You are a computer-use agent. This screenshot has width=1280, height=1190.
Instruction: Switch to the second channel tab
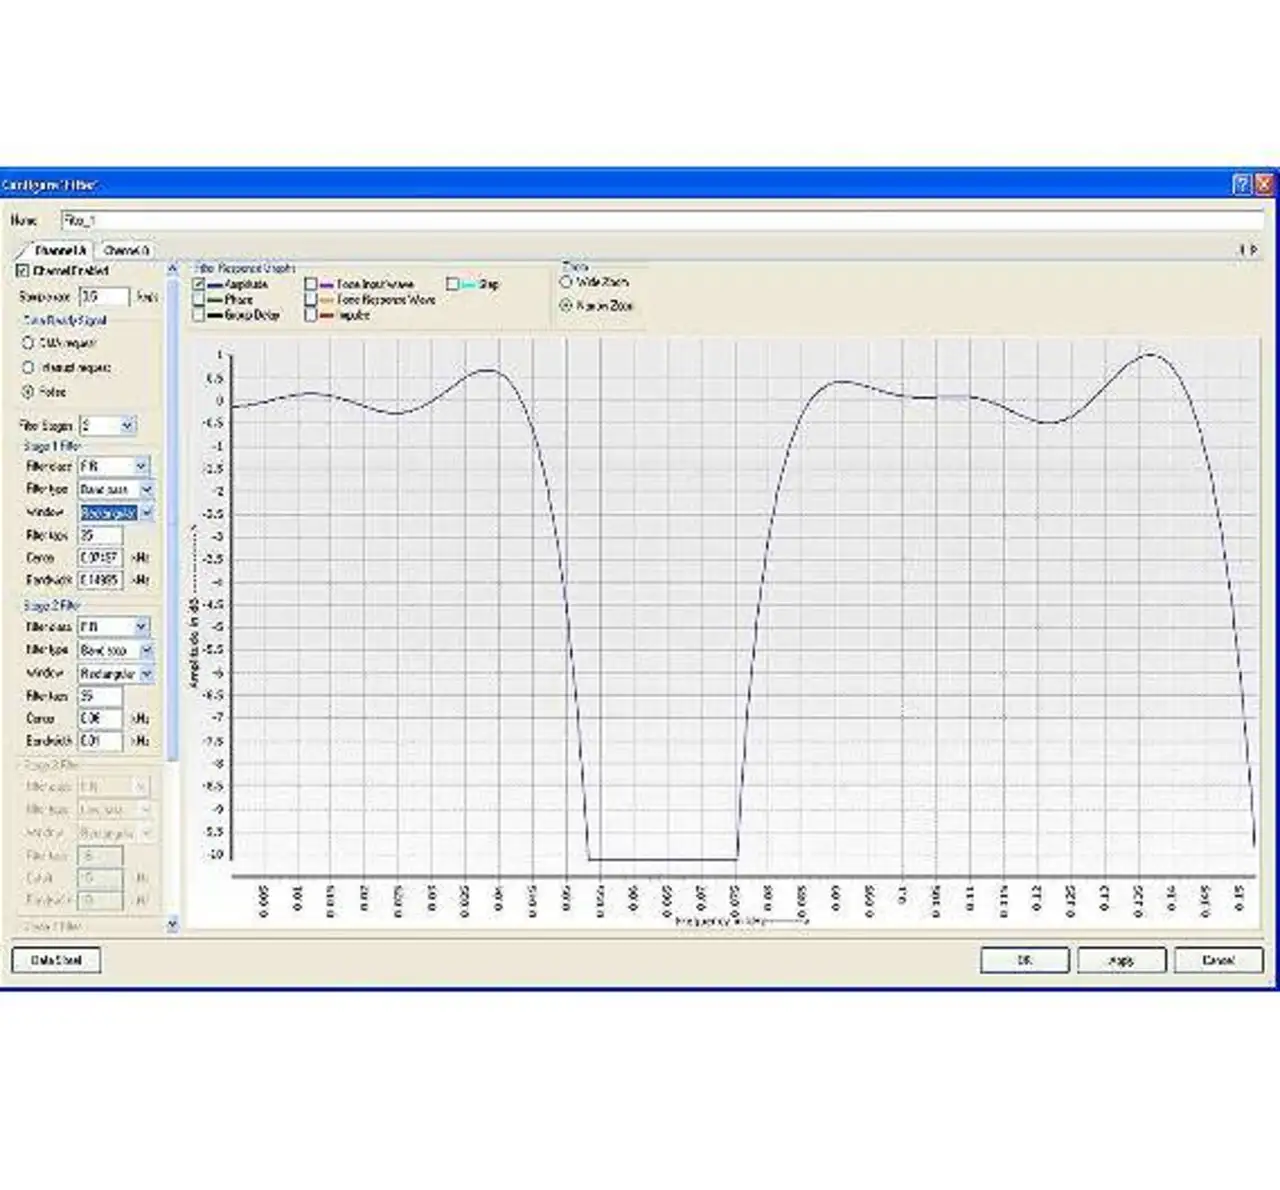tap(126, 250)
